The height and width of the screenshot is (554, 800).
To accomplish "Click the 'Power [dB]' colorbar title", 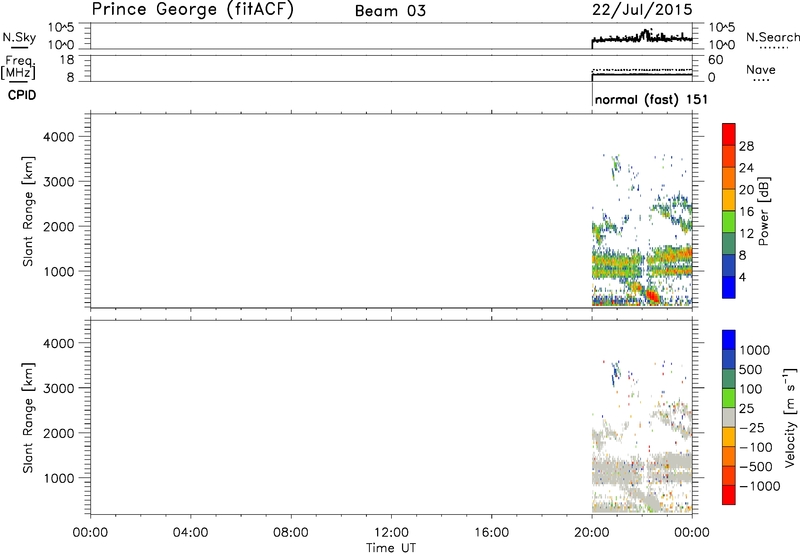I will click(x=763, y=211).
